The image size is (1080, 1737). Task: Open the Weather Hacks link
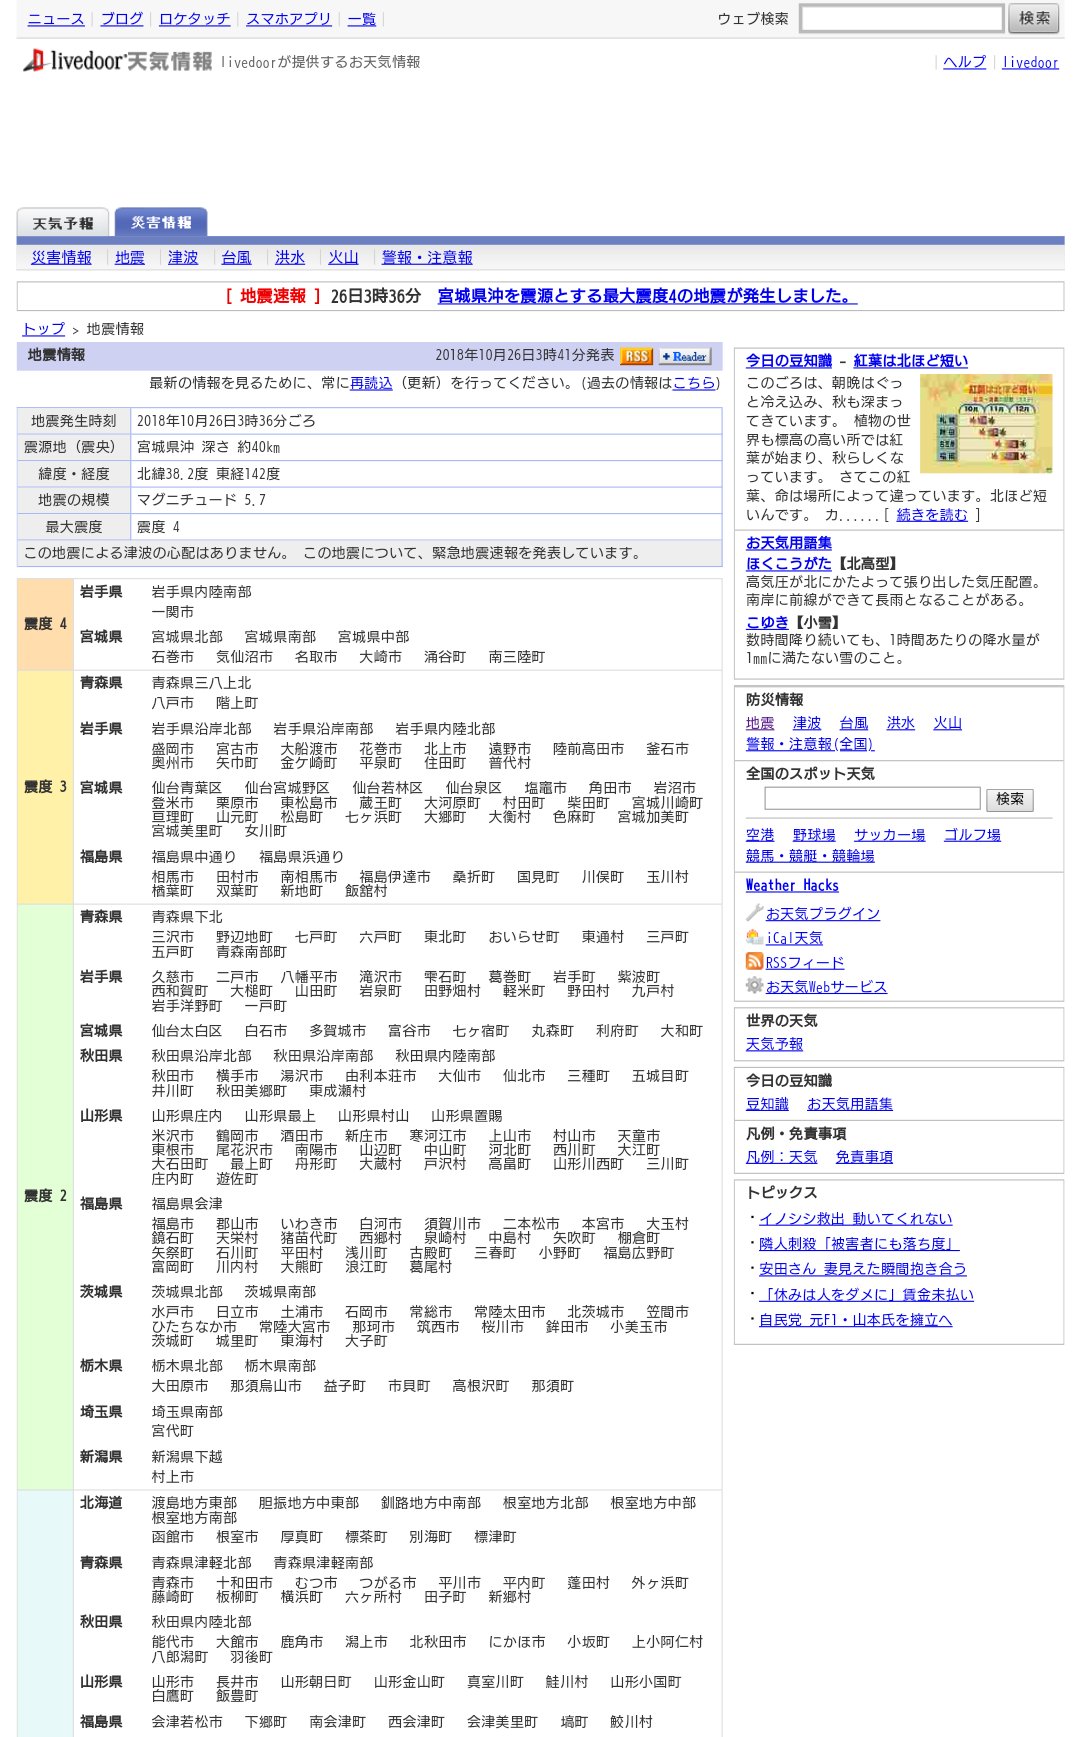pyautogui.click(x=792, y=885)
